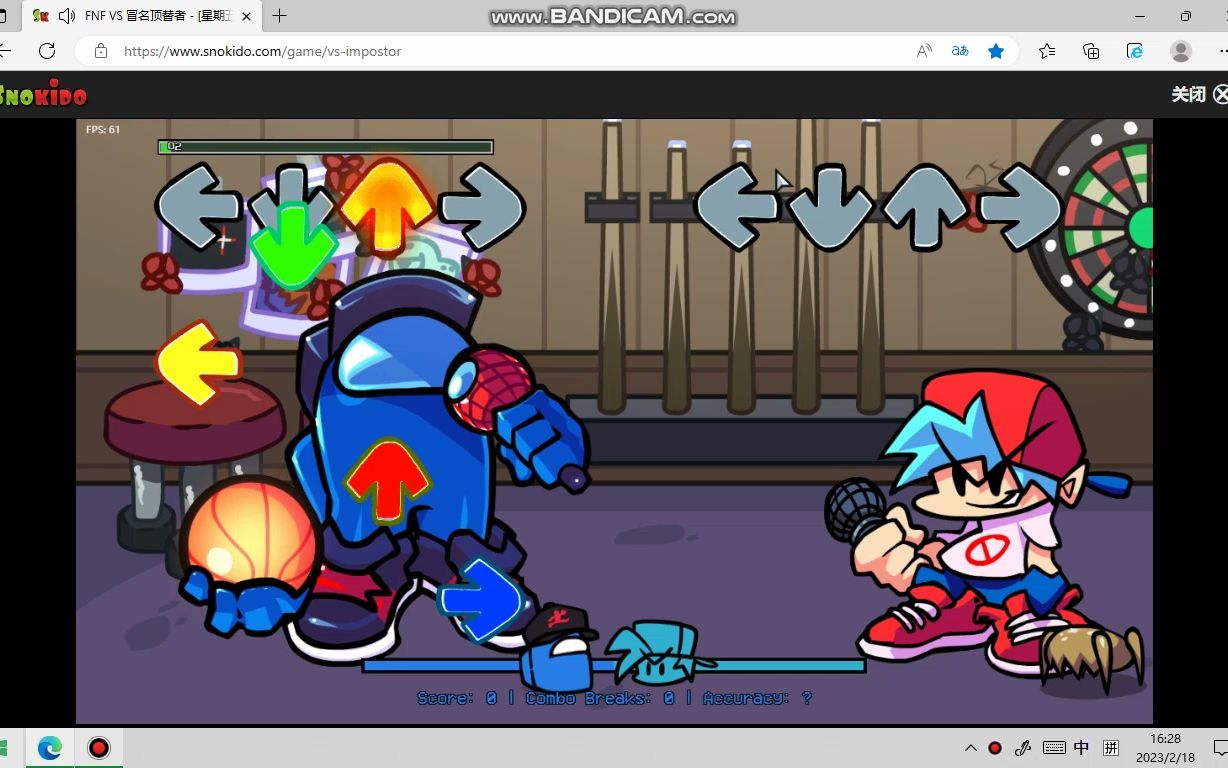Open the Windows Ink pen tray icon
Viewport: 1228px width, 768px height.
1023,748
